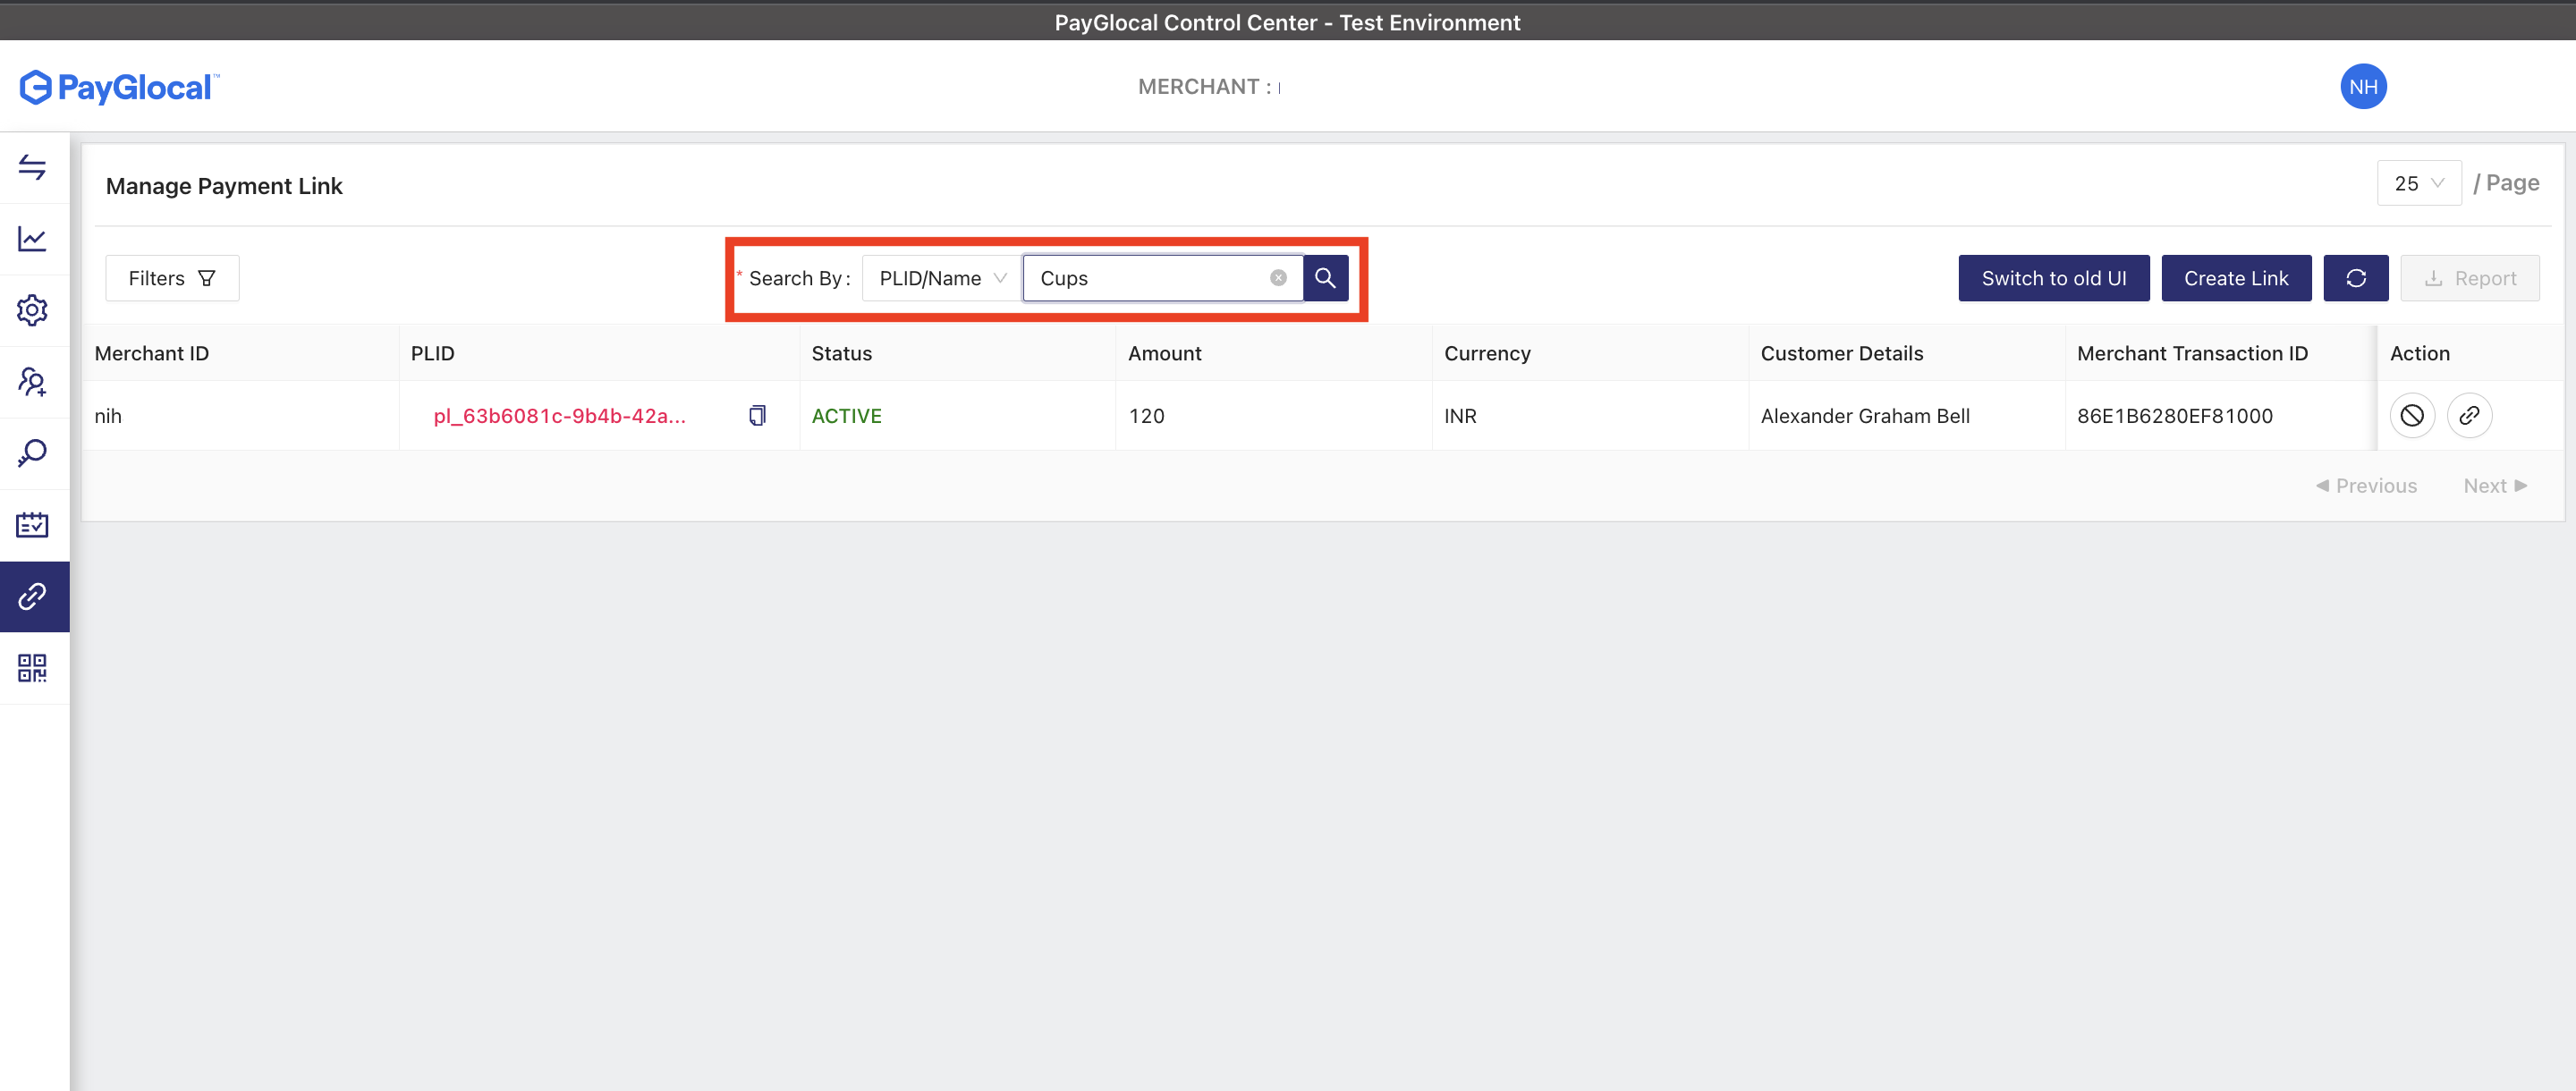Viewport: 2576px width, 1091px height.
Task: Open the user management sidebar icon
Action: point(32,382)
